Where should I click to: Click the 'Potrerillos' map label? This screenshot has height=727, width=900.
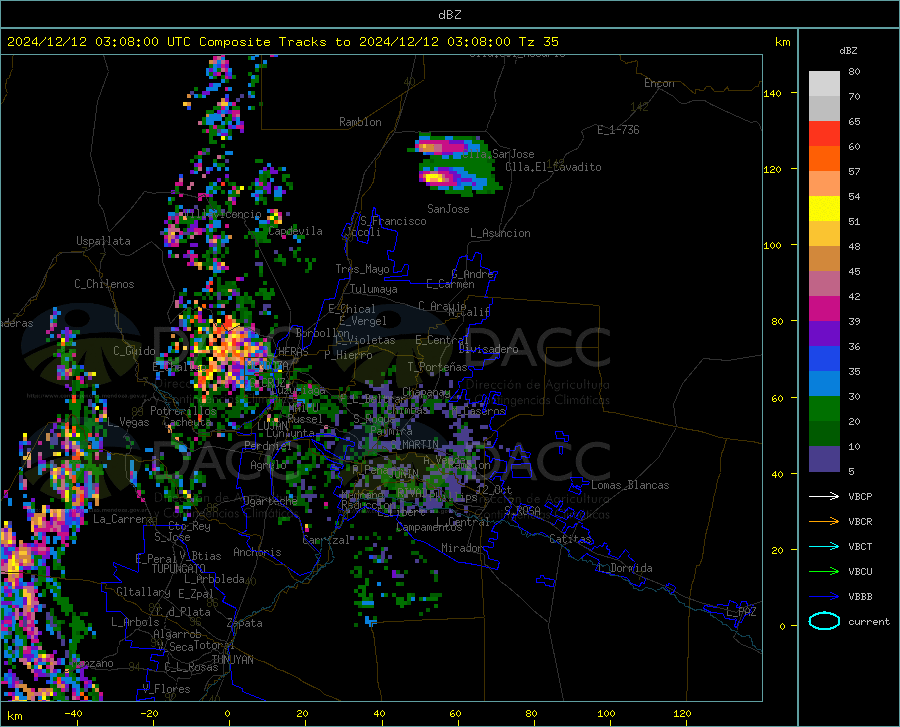[183, 411]
